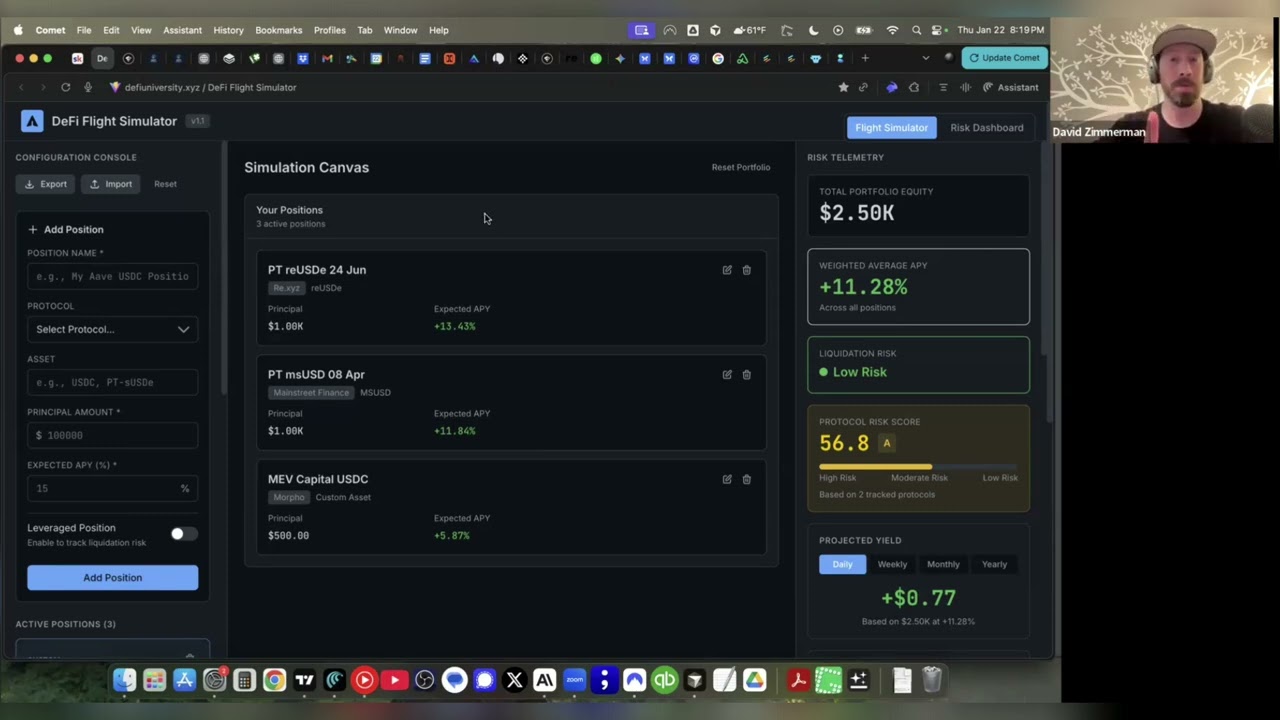The image size is (1280, 720).
Task: Open YouTube from the dock
Action: (394, 681)
